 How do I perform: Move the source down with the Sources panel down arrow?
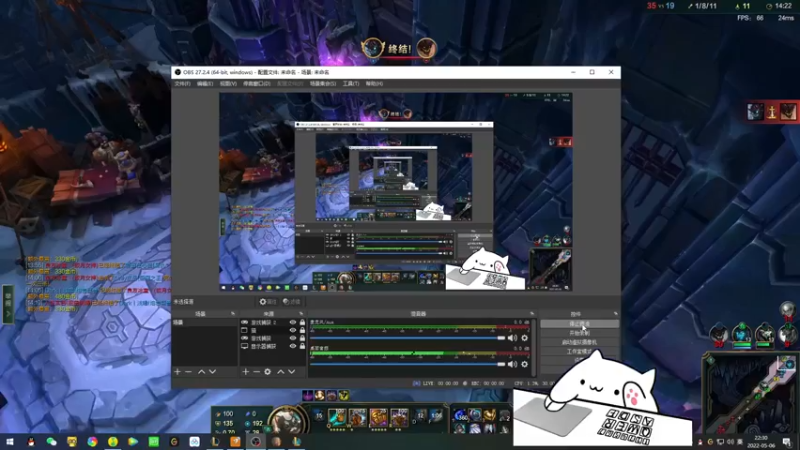291,372
